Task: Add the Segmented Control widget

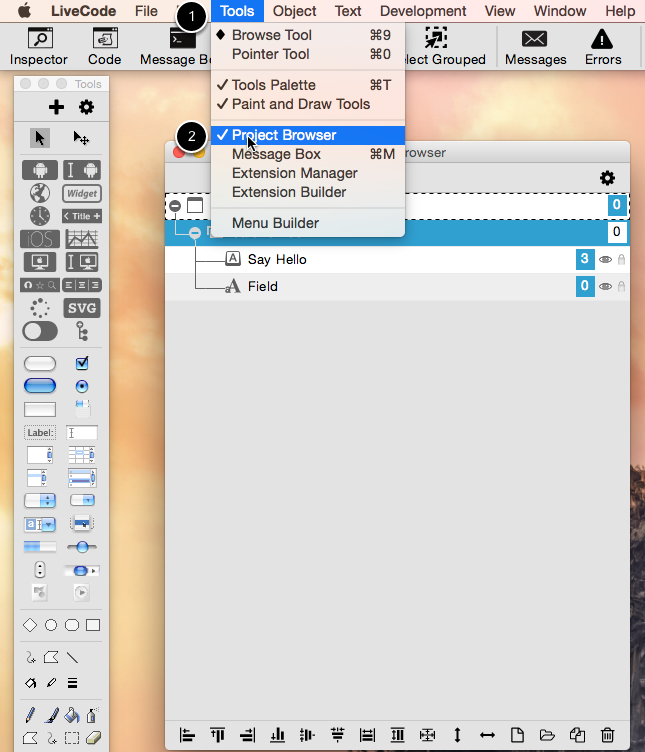Action: coord(82,285)
